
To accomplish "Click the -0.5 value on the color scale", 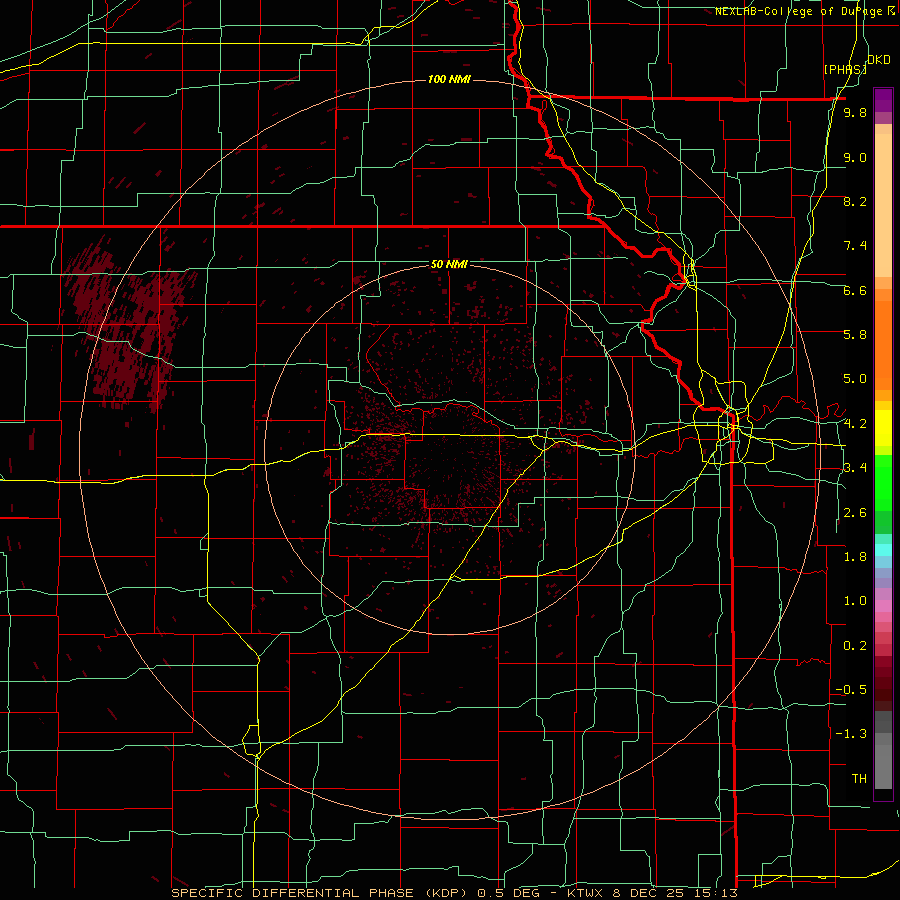I will coord(851,690).
